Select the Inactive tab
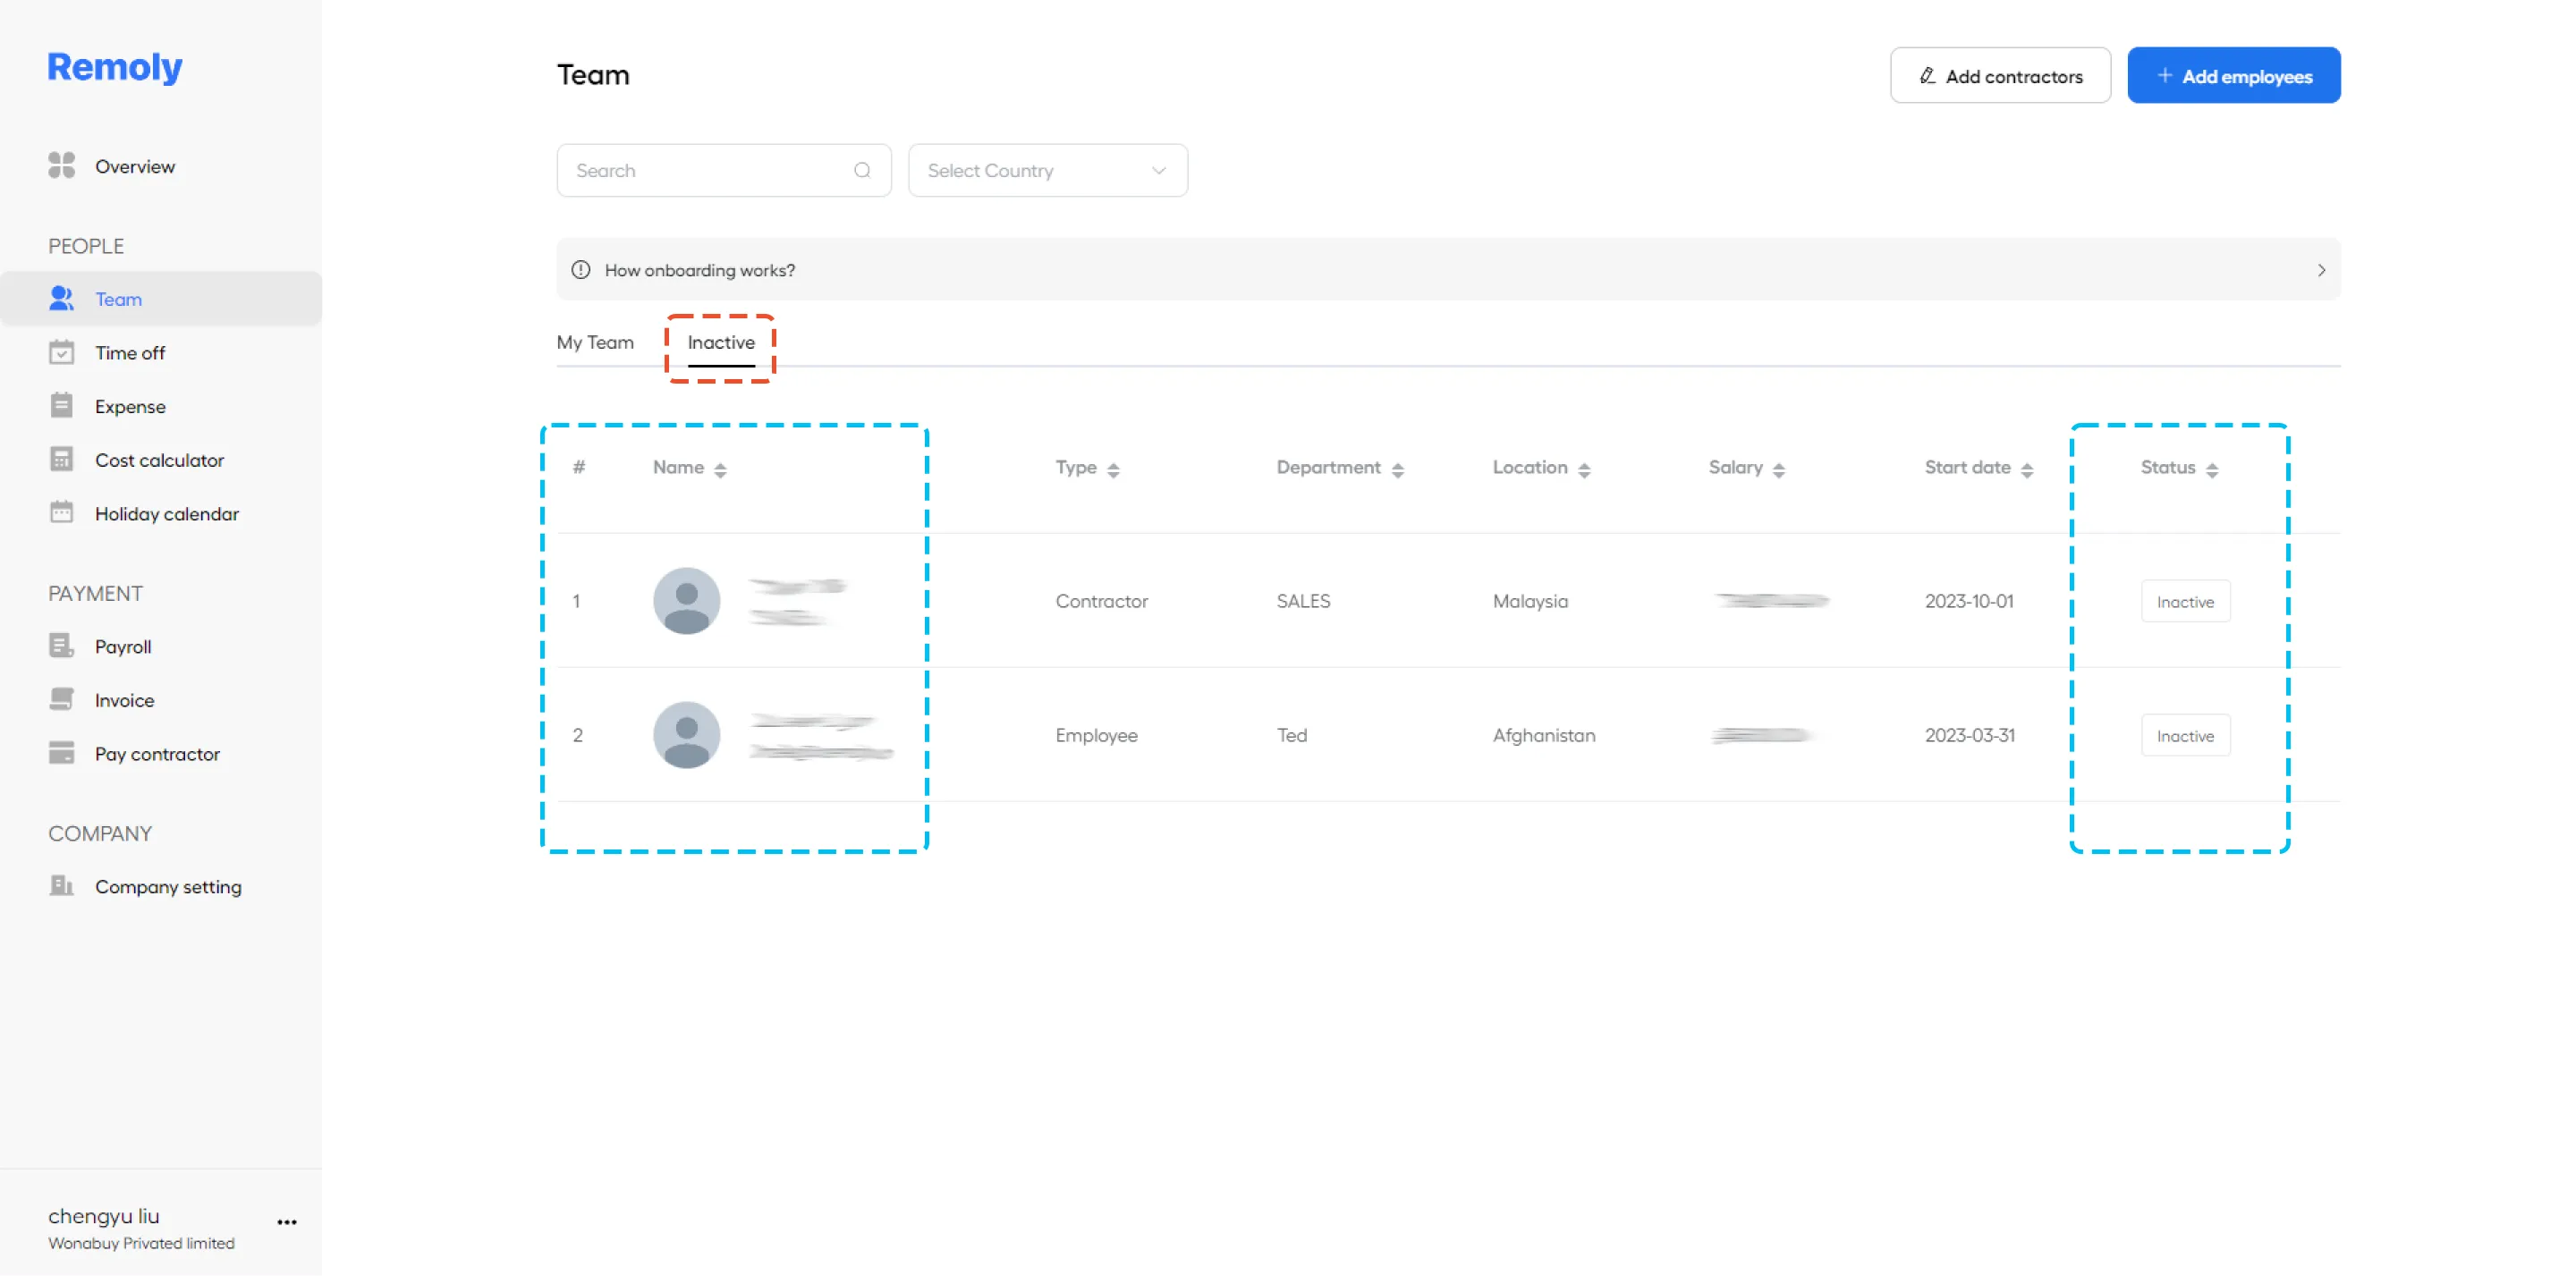The width and height of the screenshot is (2576, 1276). pyautogui.click(x=721, y=342)
